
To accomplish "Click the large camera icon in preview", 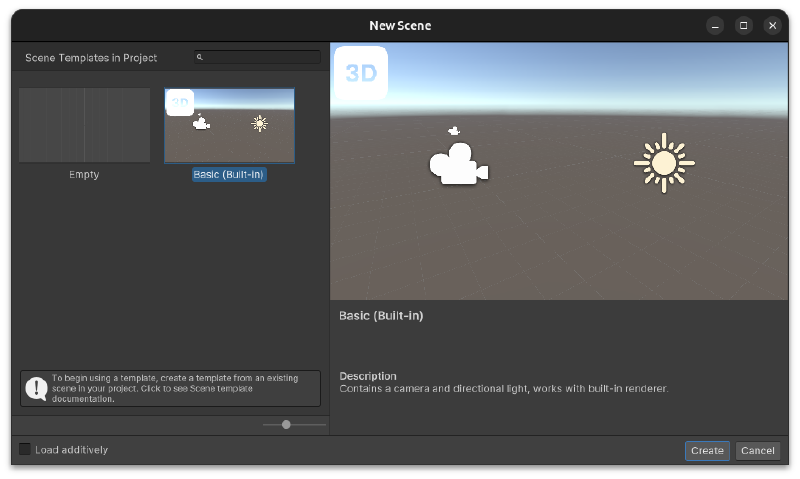I will click(459, 164).
